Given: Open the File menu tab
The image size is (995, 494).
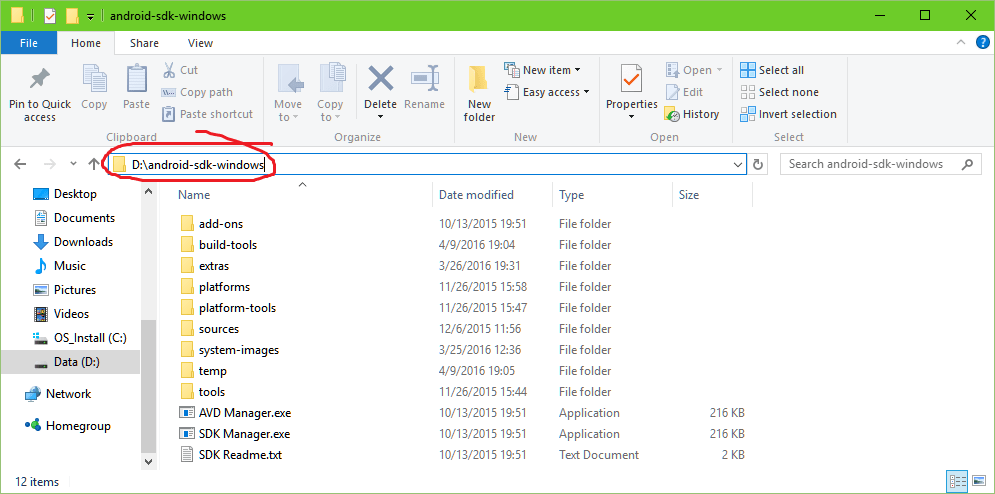Looking at the screenshot, I should (29, 43).
